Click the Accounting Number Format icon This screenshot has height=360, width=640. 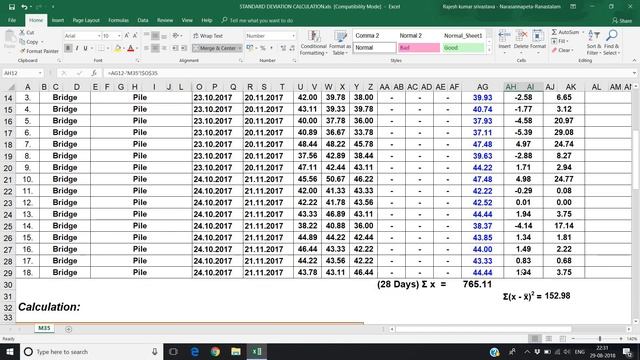(249, 48)
